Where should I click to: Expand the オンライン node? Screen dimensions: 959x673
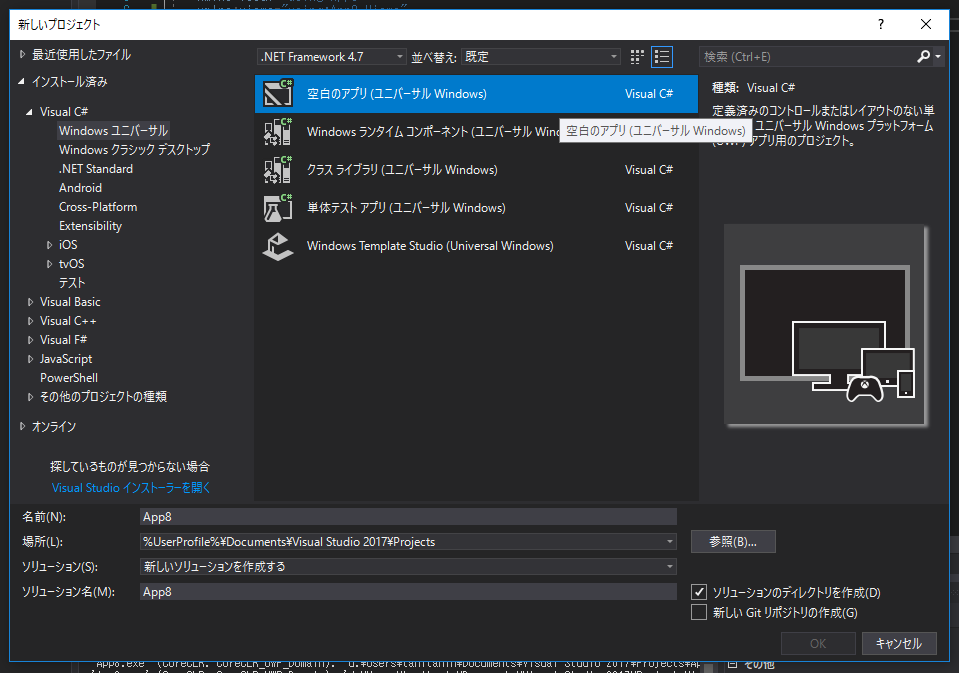[x=22, y=426]
